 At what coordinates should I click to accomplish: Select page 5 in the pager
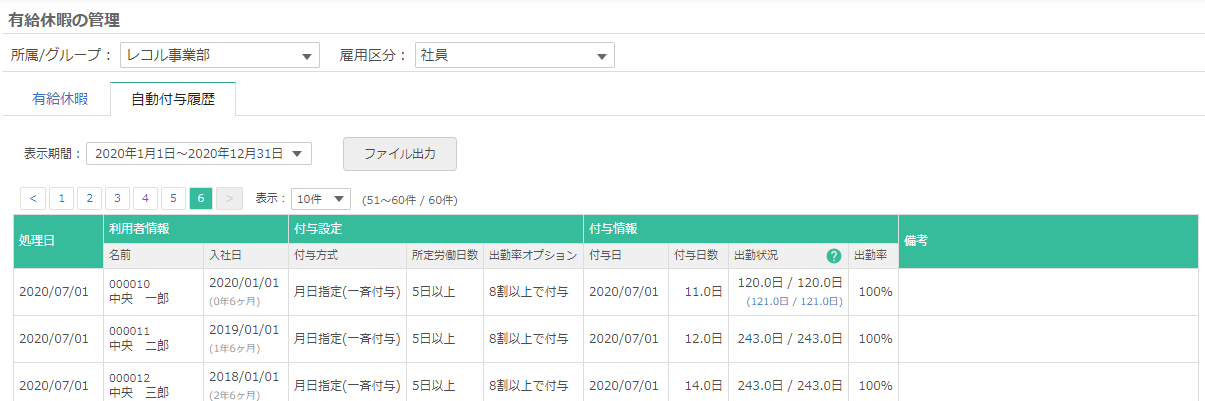(173, 198)
